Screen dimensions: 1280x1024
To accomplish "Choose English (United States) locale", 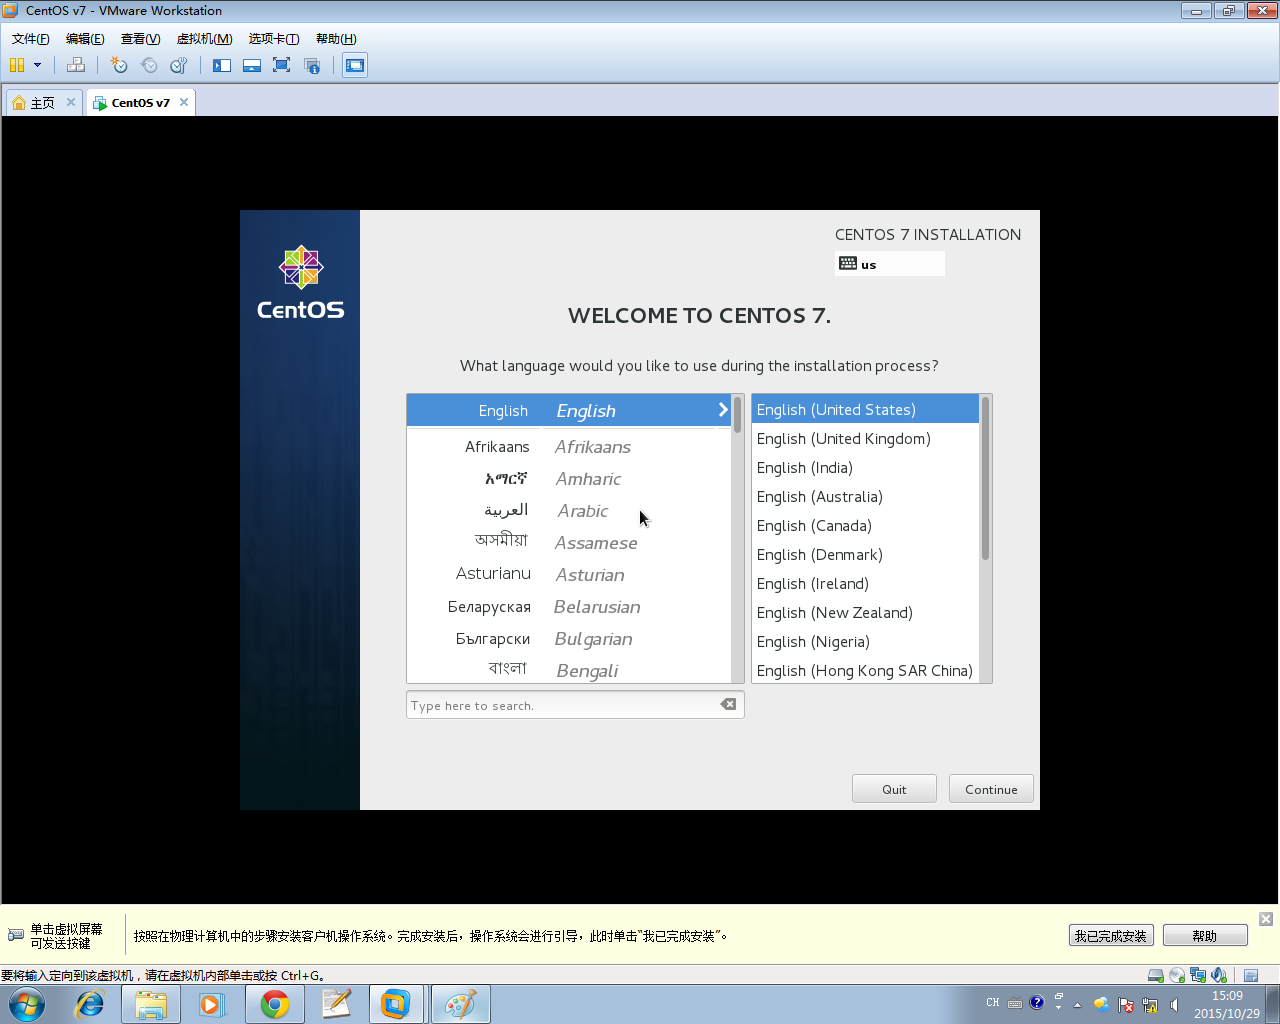I will [865, 409].
